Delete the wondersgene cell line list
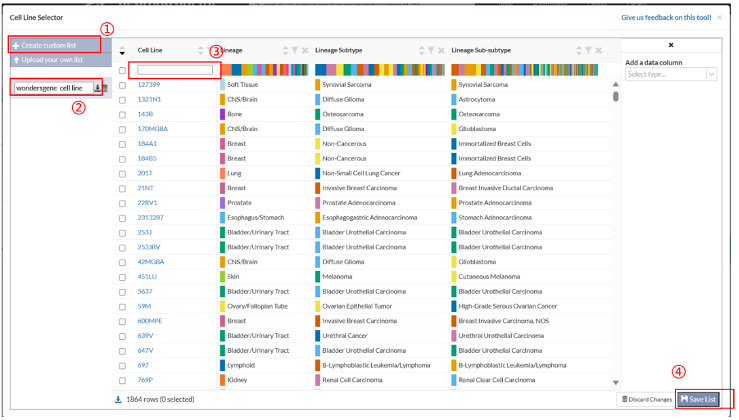The width and height of the screenshot is (739, 420). click(x=105, y=88)
